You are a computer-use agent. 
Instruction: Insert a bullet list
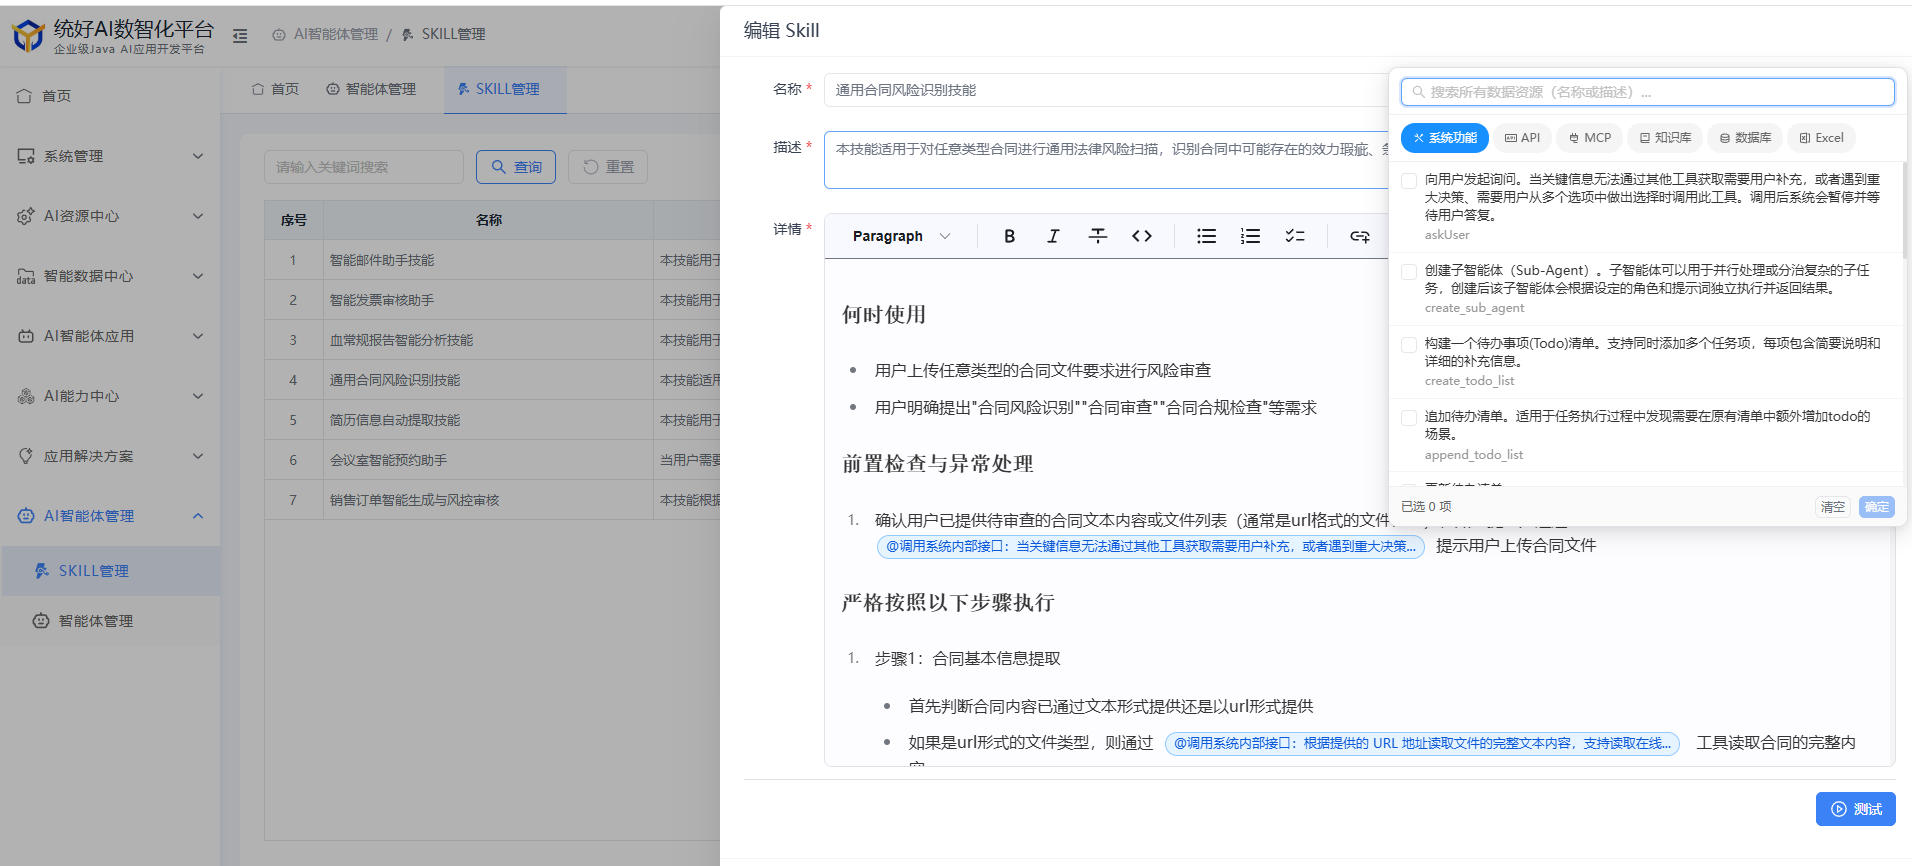tap(1207, 236)
